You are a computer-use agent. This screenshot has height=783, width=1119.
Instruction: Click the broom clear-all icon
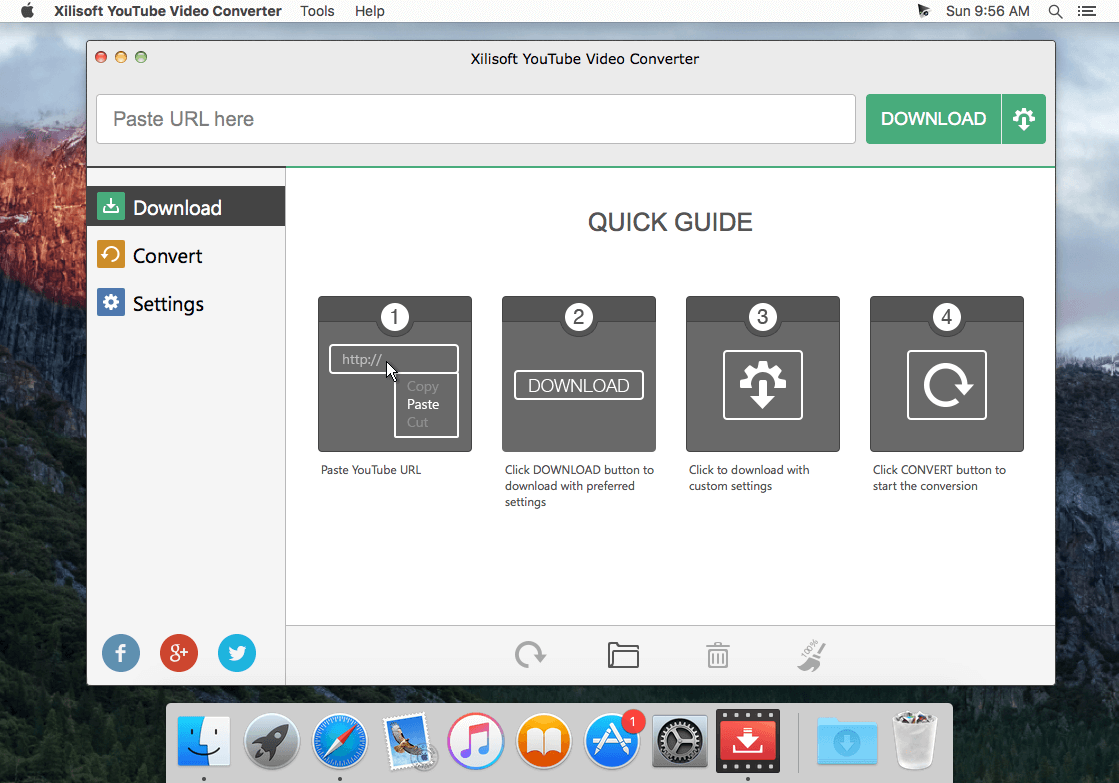(811, 655)
